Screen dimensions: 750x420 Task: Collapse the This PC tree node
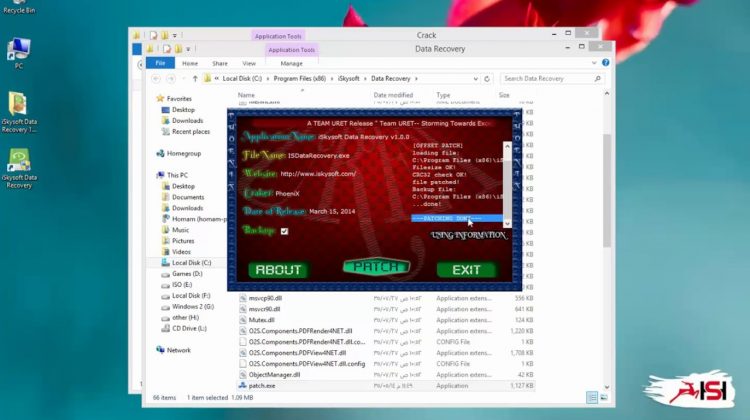click(150, 175)
